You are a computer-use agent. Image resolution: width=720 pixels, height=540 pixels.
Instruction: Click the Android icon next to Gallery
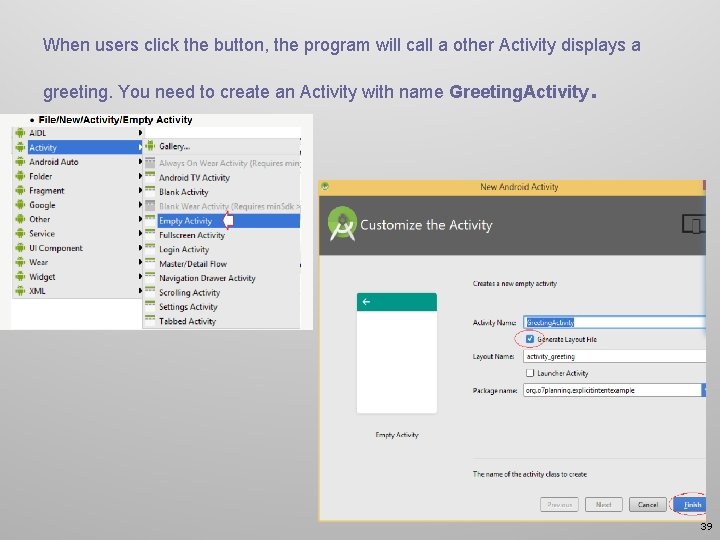coord(150,146)
